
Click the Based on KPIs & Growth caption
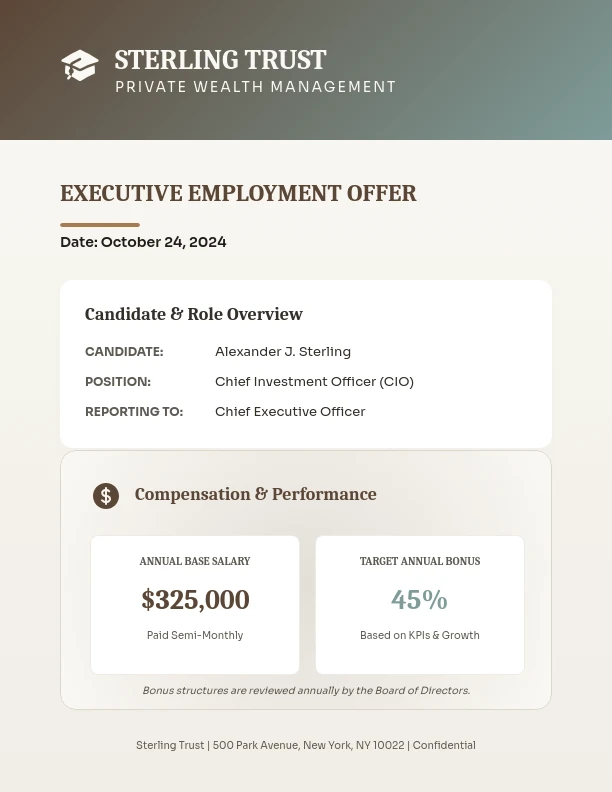coord(420,635)
